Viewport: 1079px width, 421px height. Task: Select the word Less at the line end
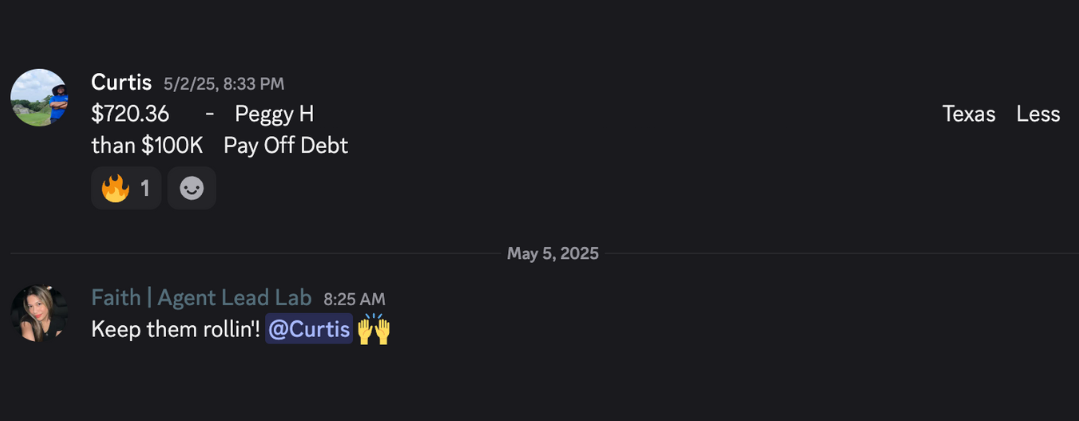coord(1038,114)
